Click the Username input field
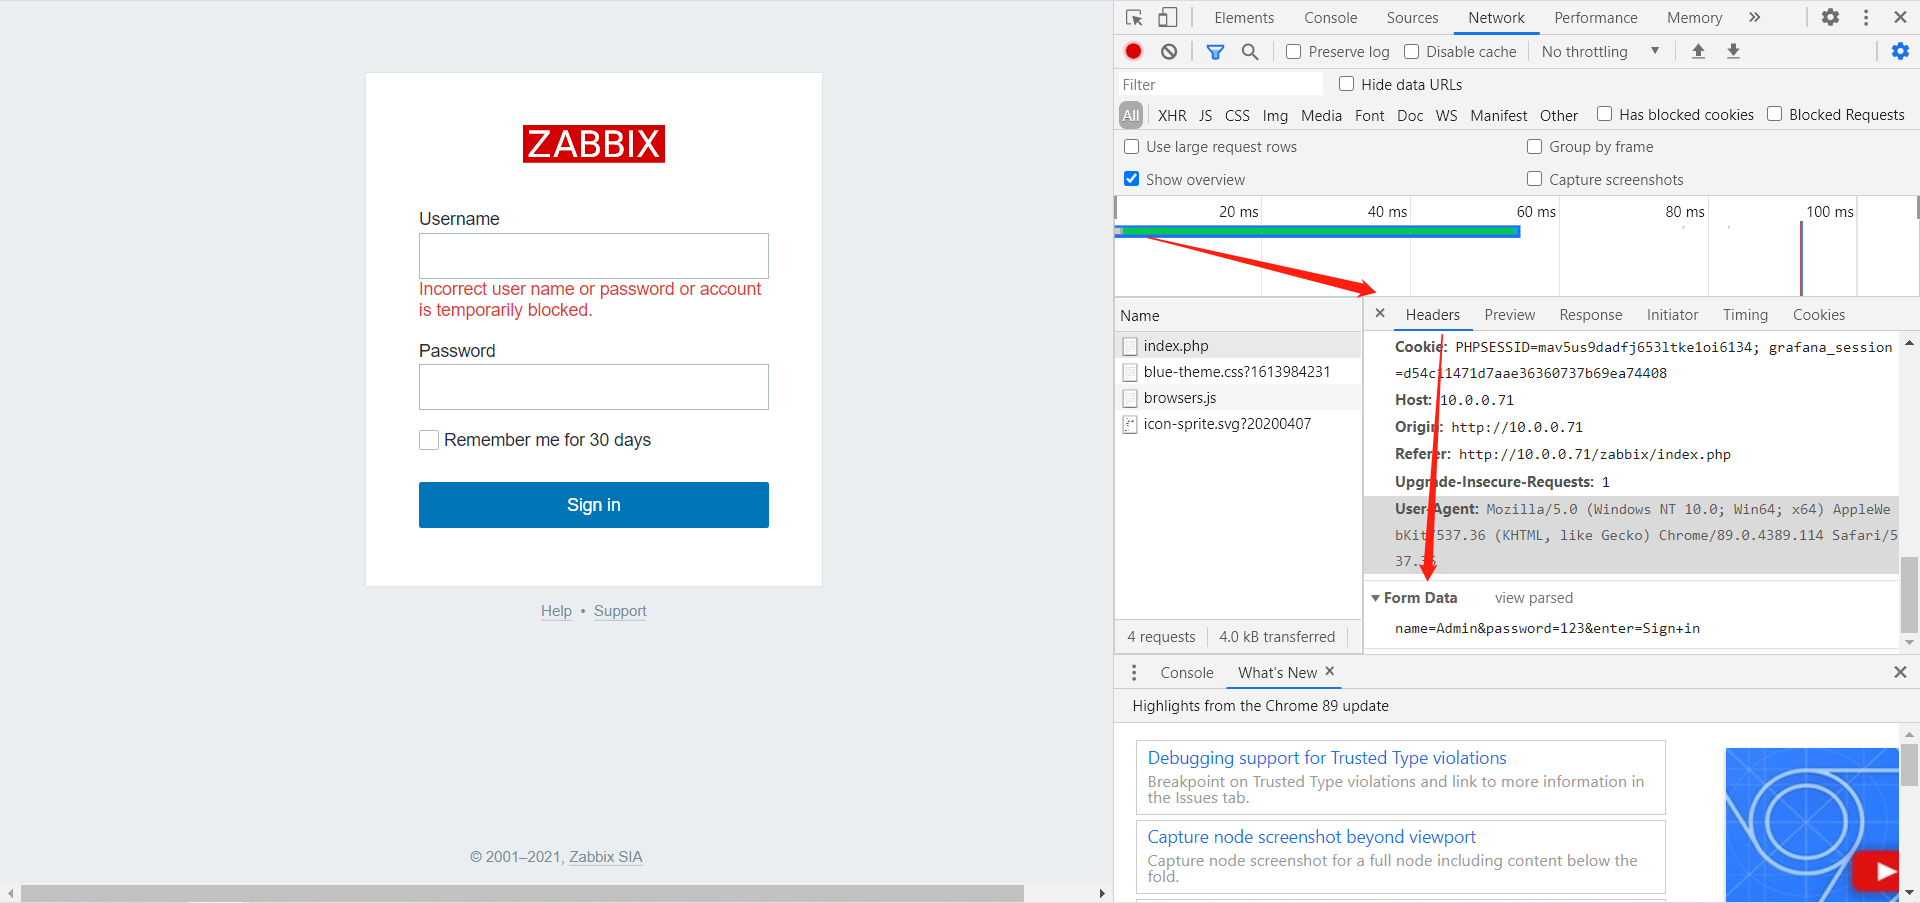Viewport: 1920px width, 903px height. pyautogui.click(x=594, y=256)
